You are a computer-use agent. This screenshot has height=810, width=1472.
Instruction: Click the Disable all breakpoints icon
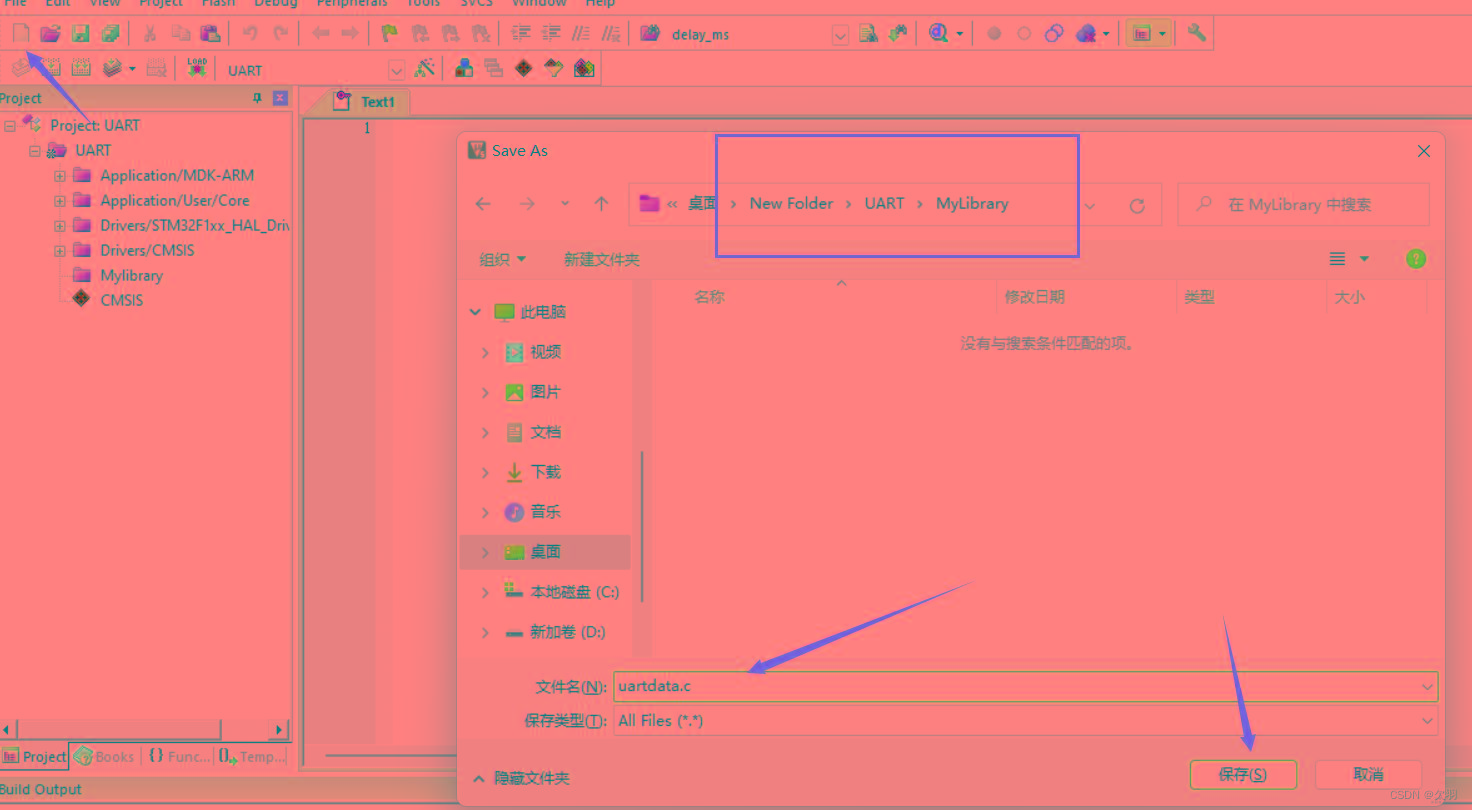click(1054, 34)
